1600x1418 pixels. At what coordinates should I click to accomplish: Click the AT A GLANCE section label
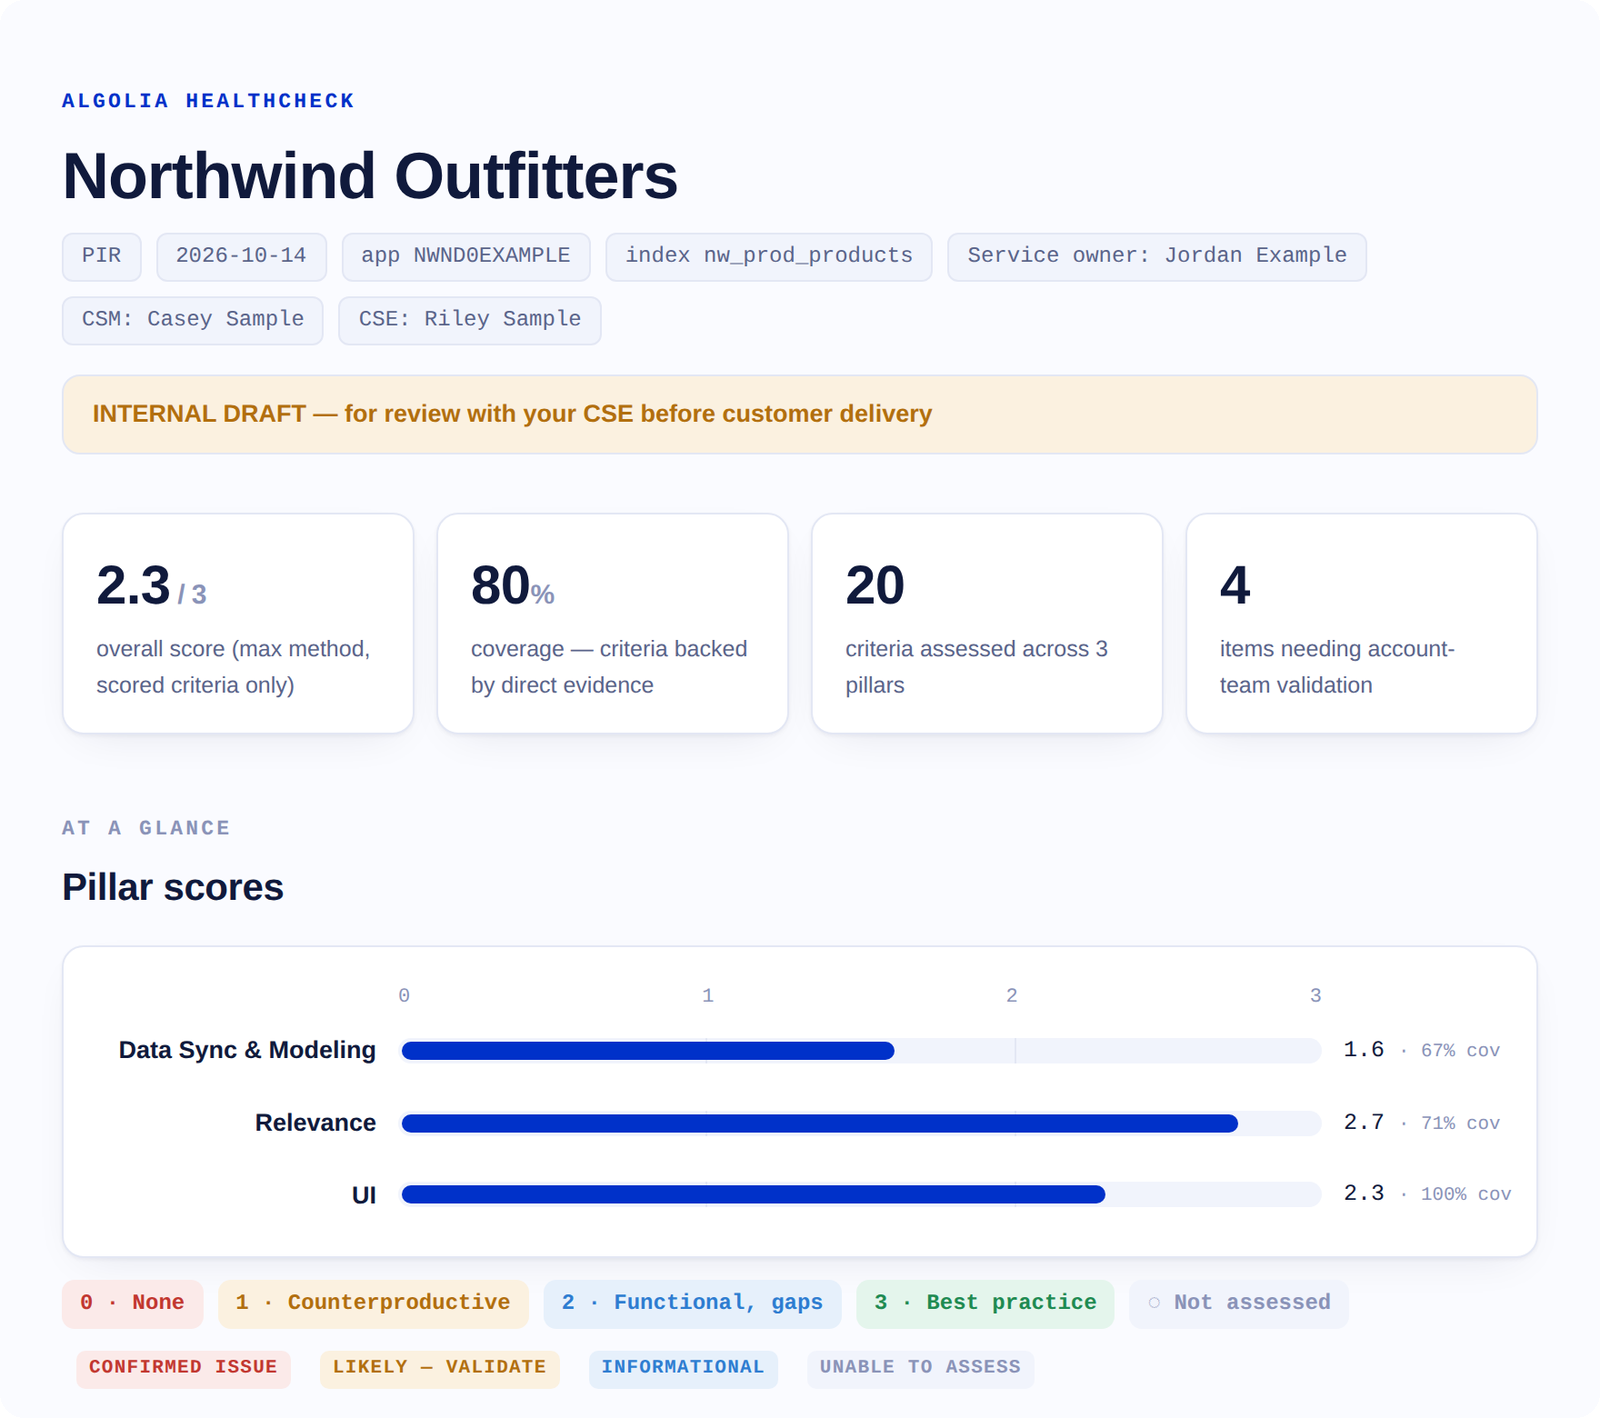146,828
